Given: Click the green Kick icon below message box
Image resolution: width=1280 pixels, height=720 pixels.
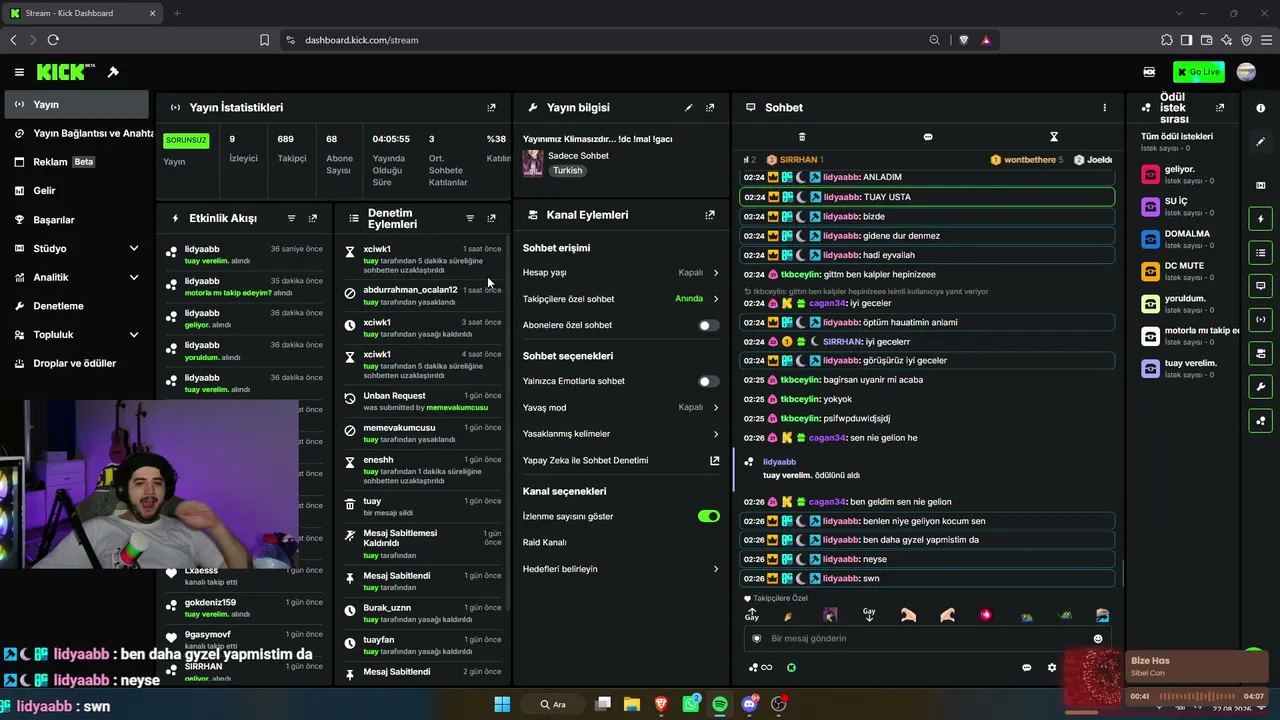Looking at the screenshot, I should pos(791,667).
